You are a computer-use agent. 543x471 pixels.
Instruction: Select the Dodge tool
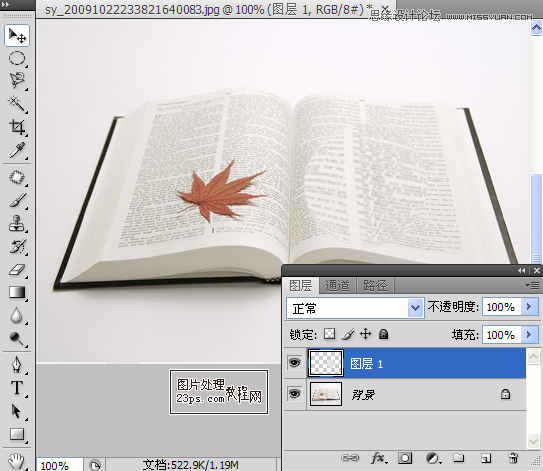(17, 339)
